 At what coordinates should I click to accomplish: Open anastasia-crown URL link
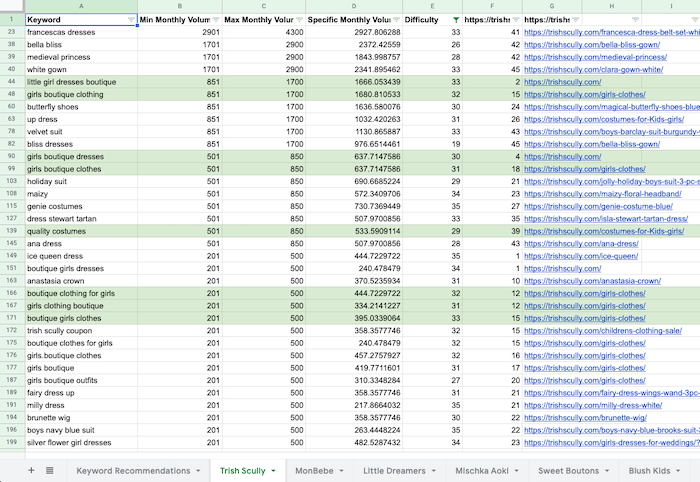click(592, 281)
